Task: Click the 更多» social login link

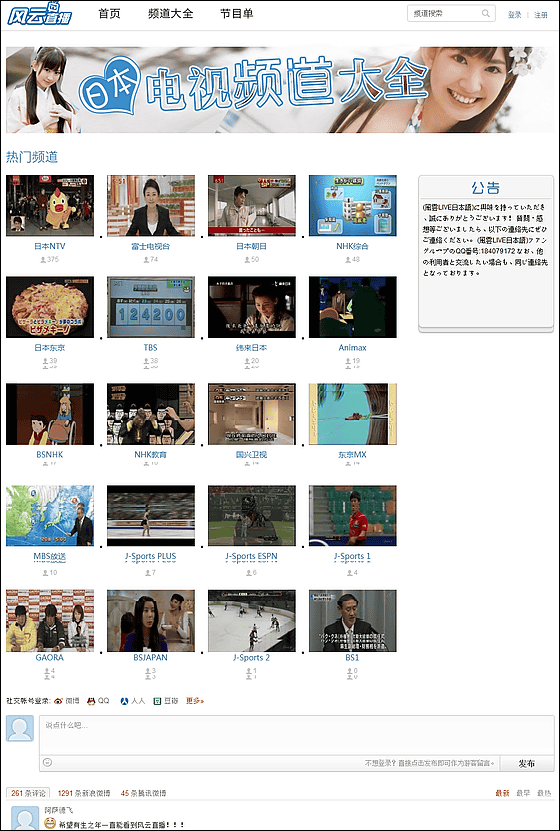Action: [x=194, y=701]
